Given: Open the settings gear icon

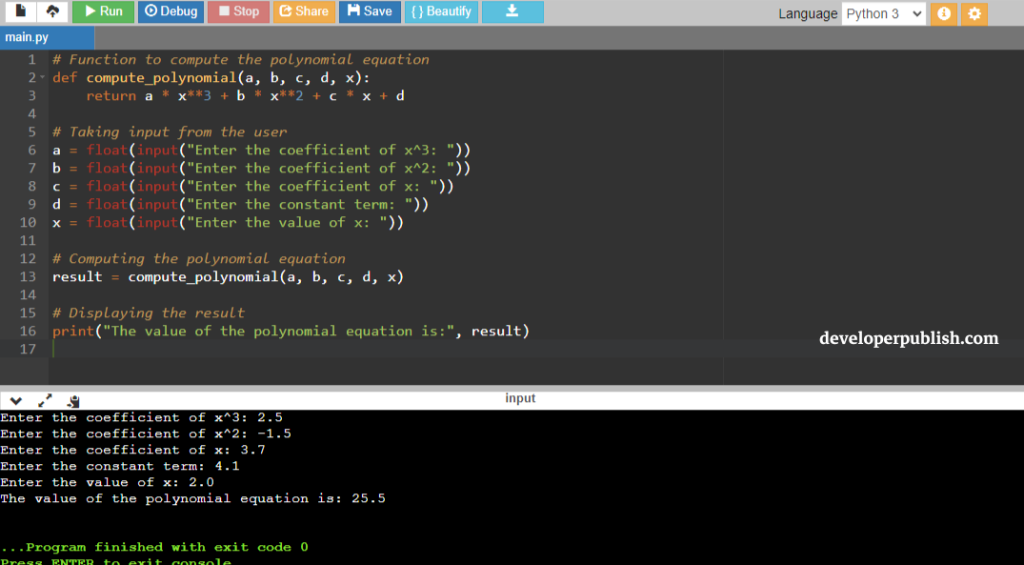Looking at the screenshot, I should coord(974,14).
